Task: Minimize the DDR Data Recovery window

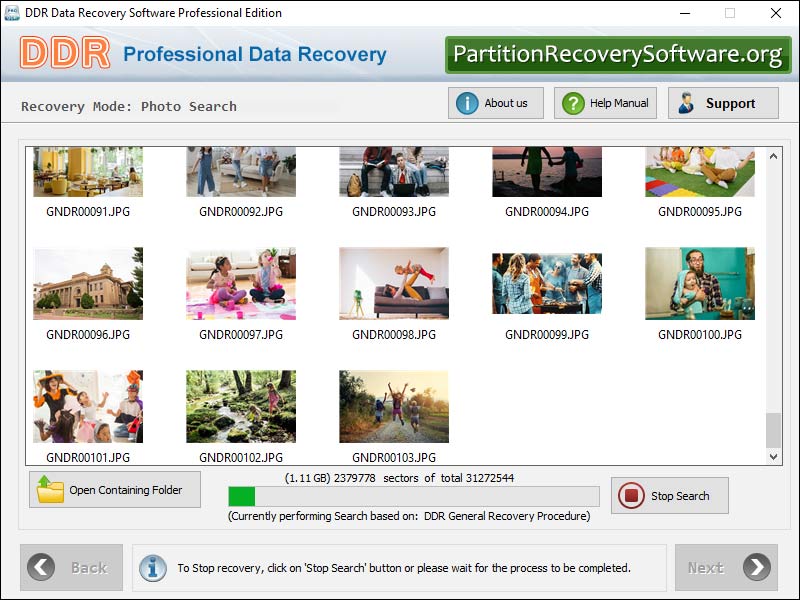Action: coord(685,13)
